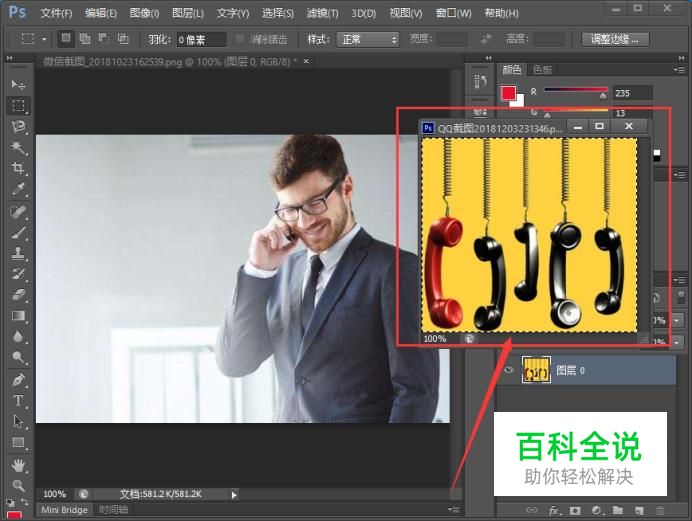Select the Magic Wand tool
This screenshot has height=521, width=692.
[x=18, y=147]
